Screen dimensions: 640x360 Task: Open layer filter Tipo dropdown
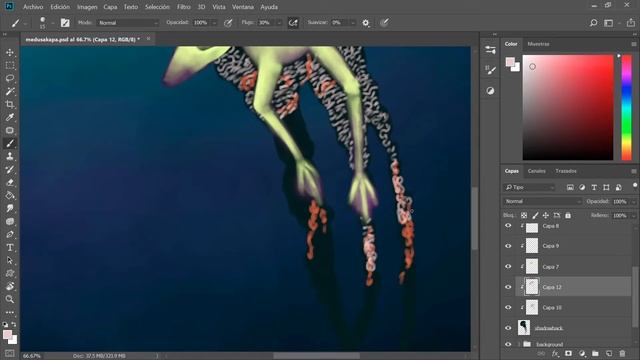point(529,187)
